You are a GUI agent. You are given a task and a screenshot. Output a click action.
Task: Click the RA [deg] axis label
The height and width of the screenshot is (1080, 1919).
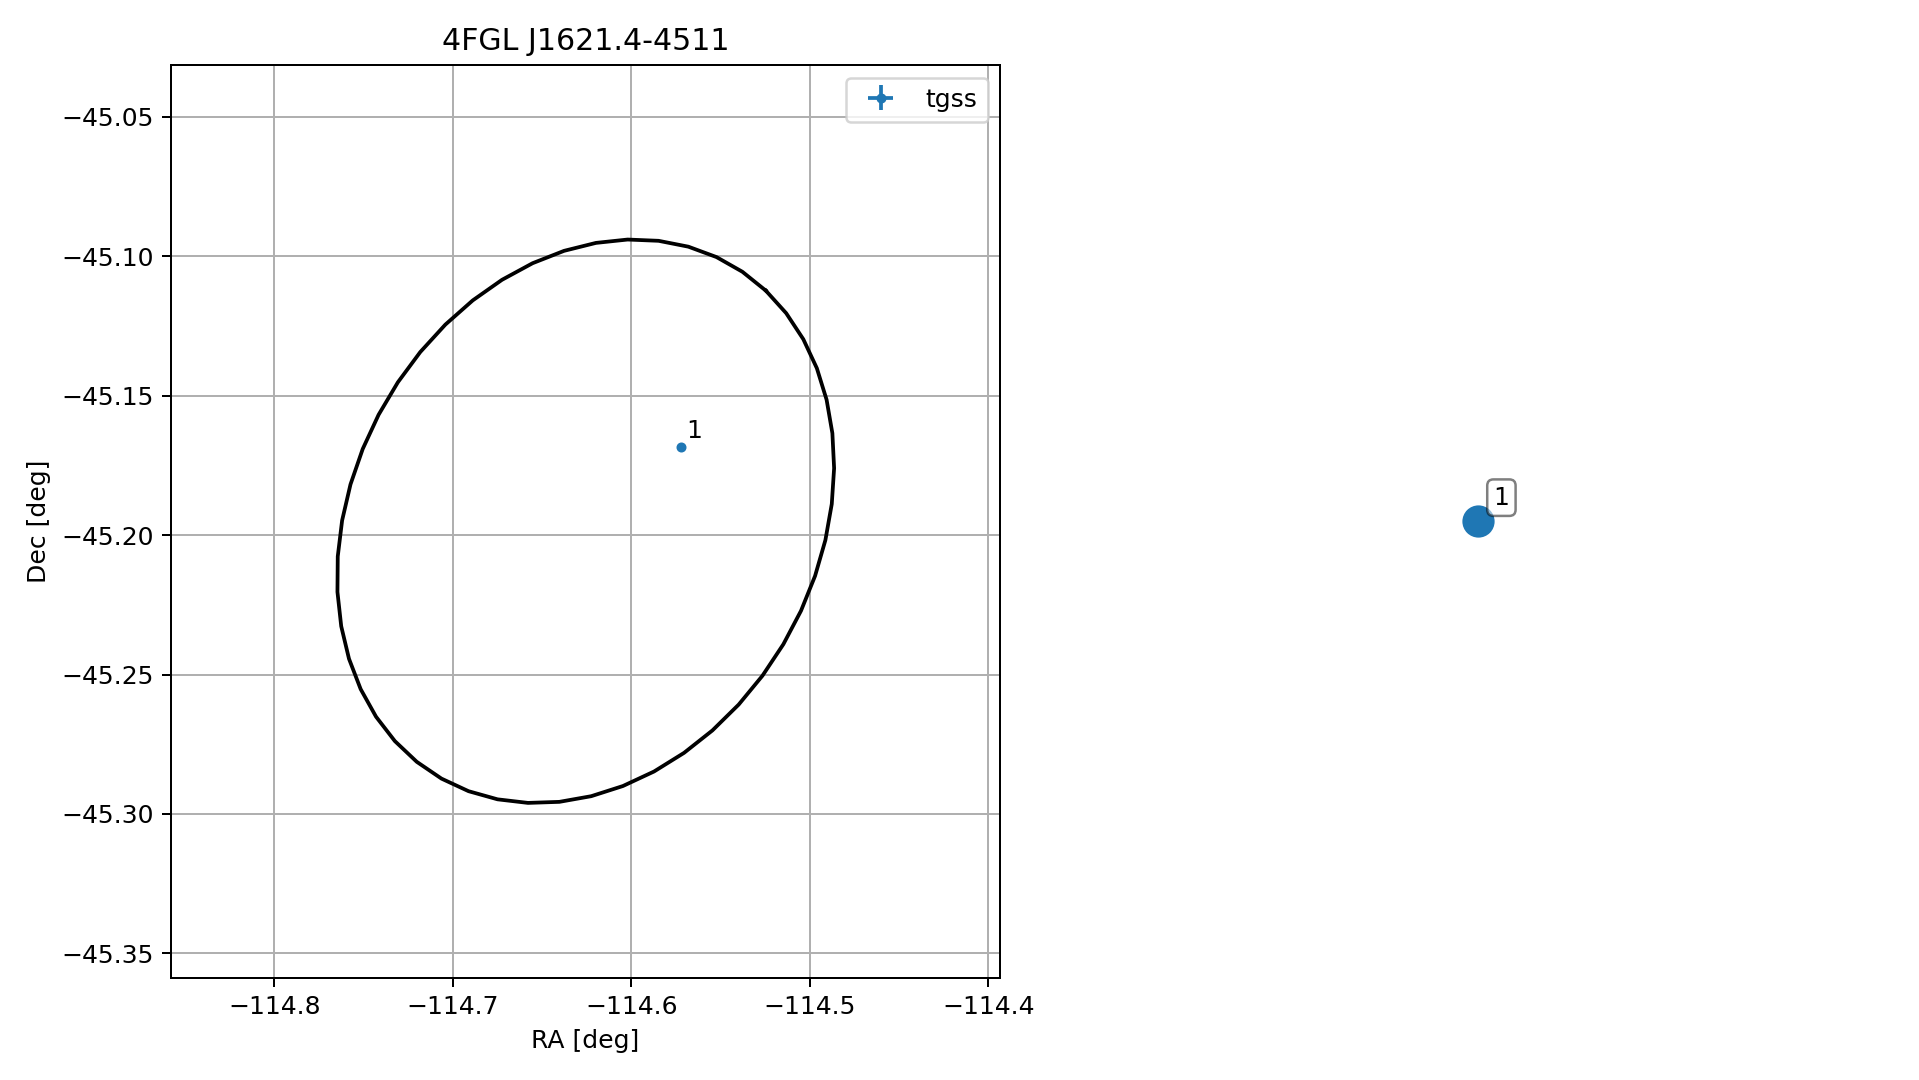[x=585, y=1040]
